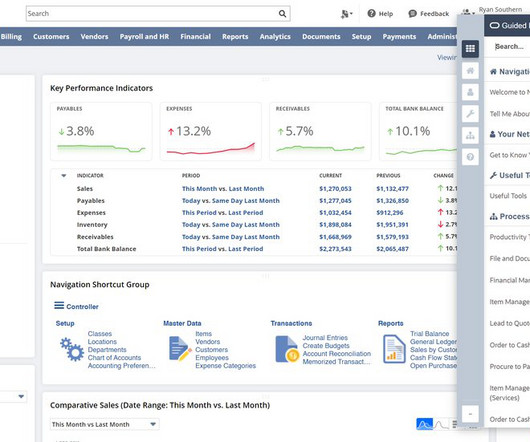
Task: Click in the global Search field
Action: [x=152, y=14]
